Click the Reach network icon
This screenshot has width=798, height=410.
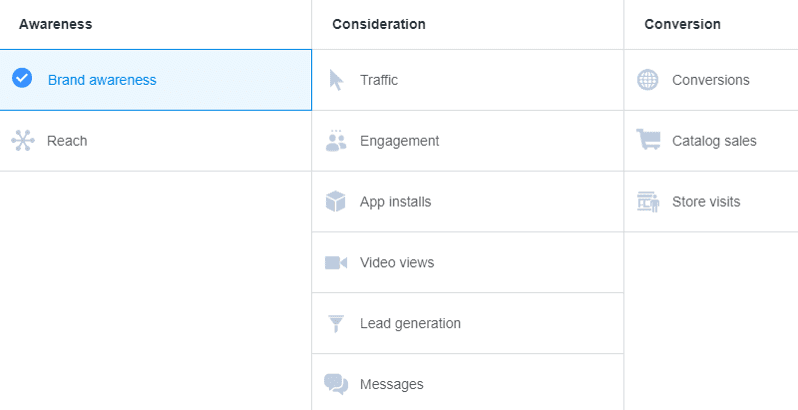pos(22,141)
